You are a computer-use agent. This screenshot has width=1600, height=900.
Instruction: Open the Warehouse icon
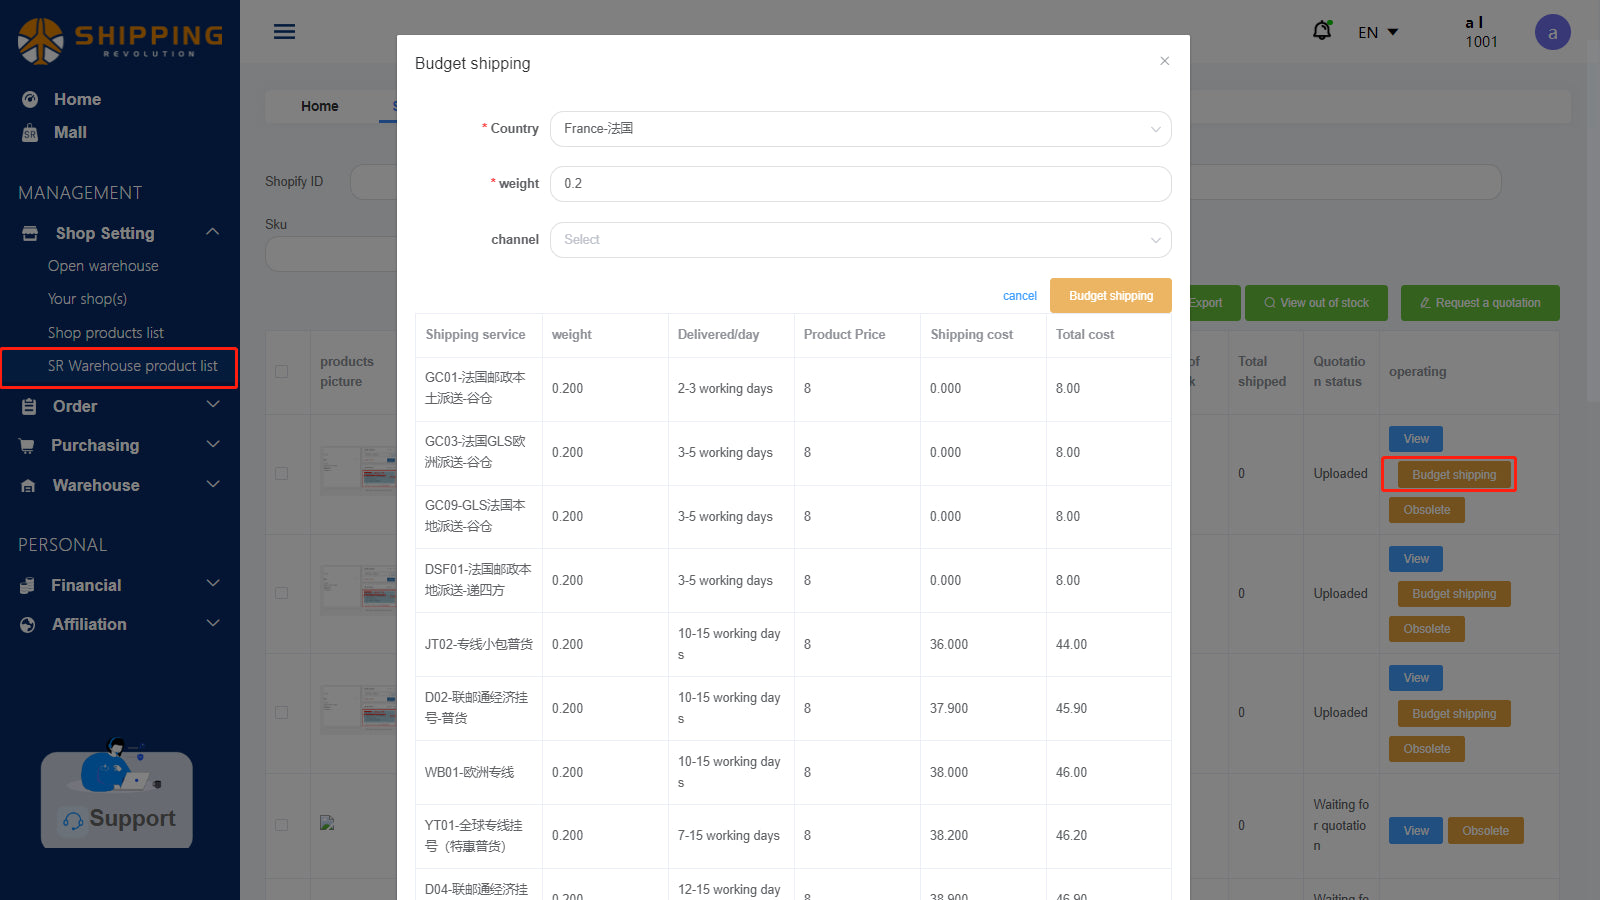[x=29, y=485]
